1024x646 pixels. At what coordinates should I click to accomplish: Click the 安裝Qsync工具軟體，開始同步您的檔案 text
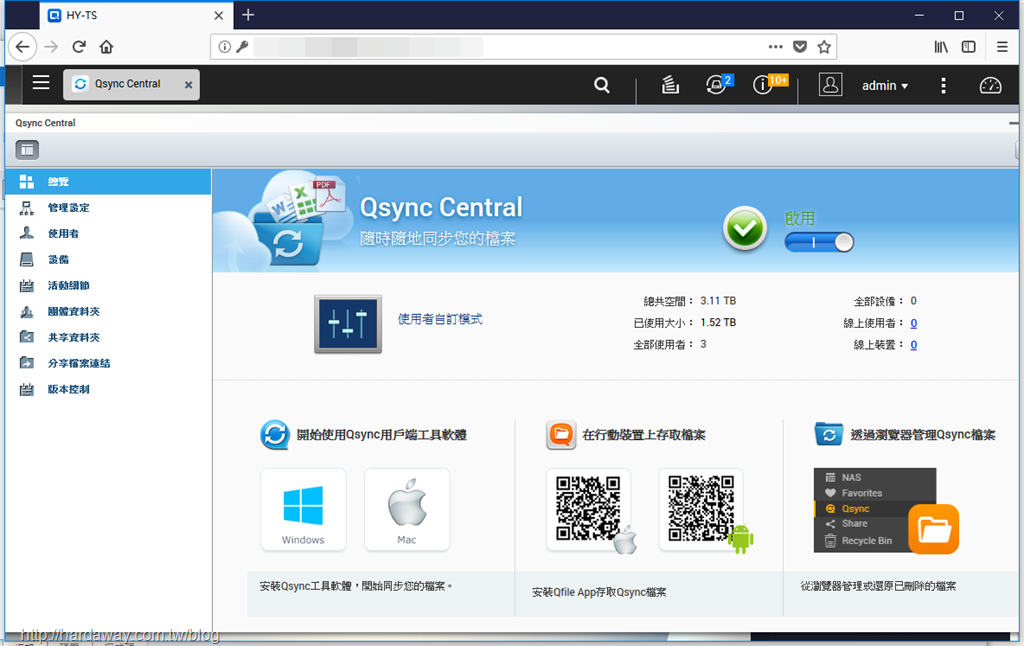click(x=356, y=587)
